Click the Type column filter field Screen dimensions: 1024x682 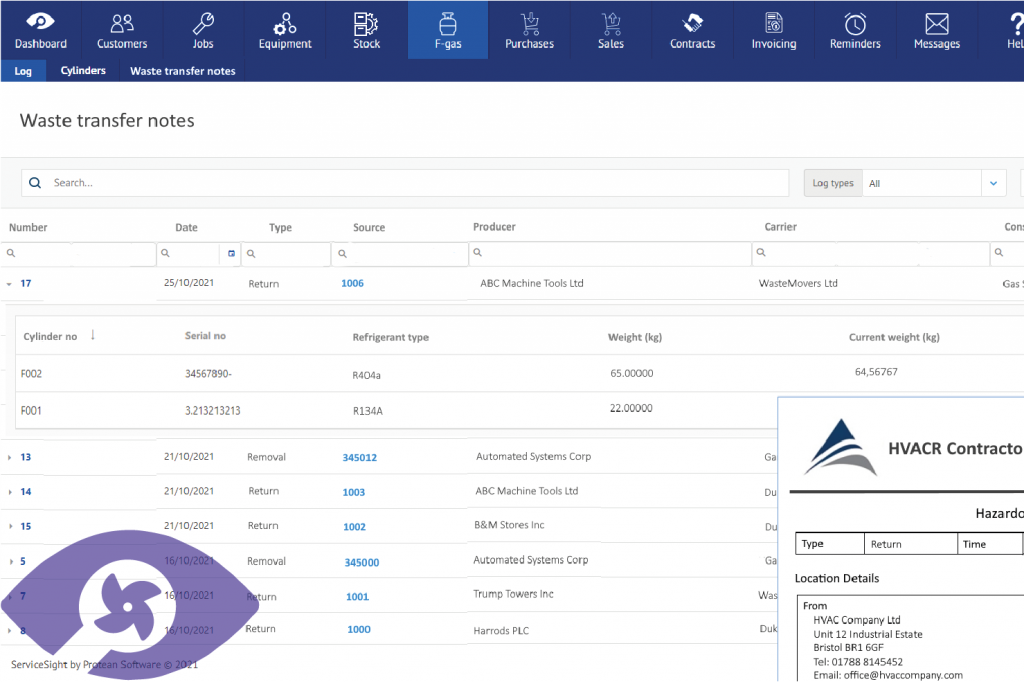286,253
